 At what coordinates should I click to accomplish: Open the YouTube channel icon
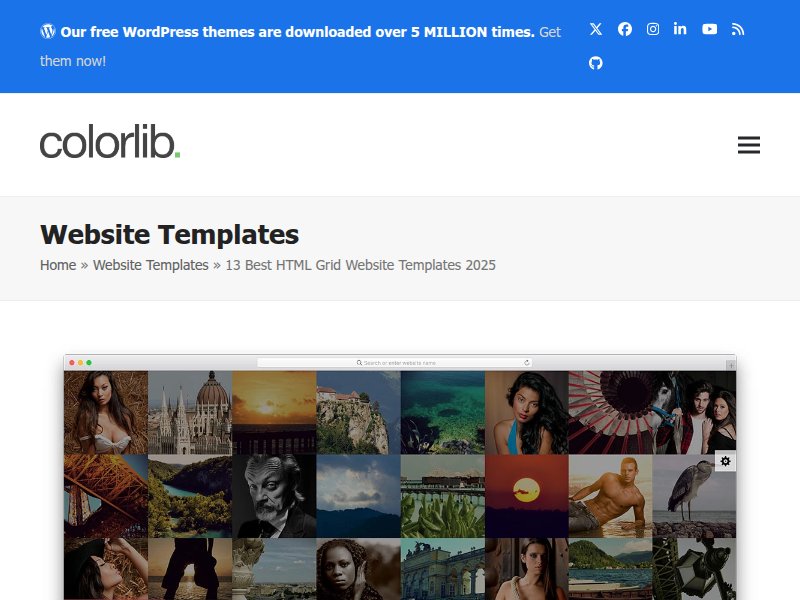coord(709,29)
